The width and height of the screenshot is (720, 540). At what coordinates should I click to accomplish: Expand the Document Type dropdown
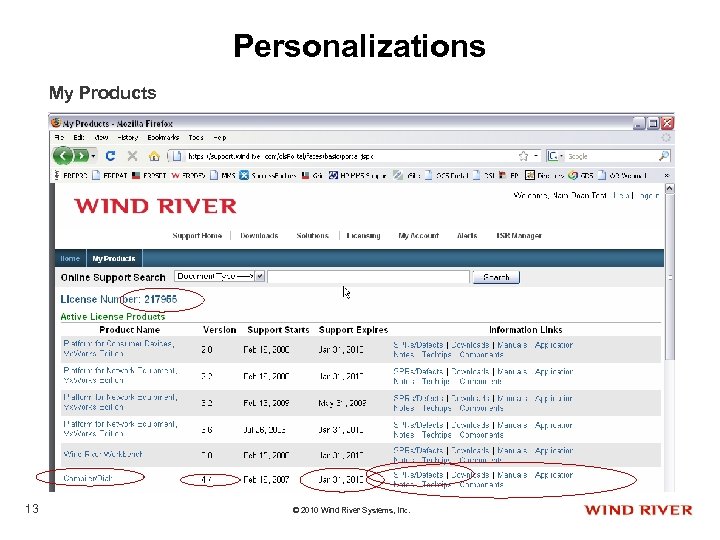click(x=219, y=276)
